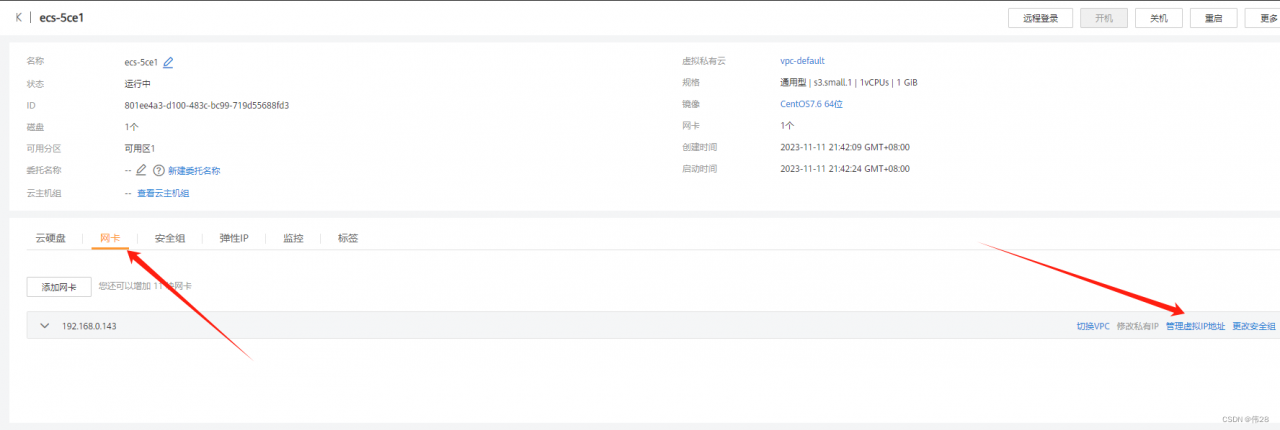
Task: Click the 添加网卡 button
Action: pyautogui.click(x=58, y=287)
